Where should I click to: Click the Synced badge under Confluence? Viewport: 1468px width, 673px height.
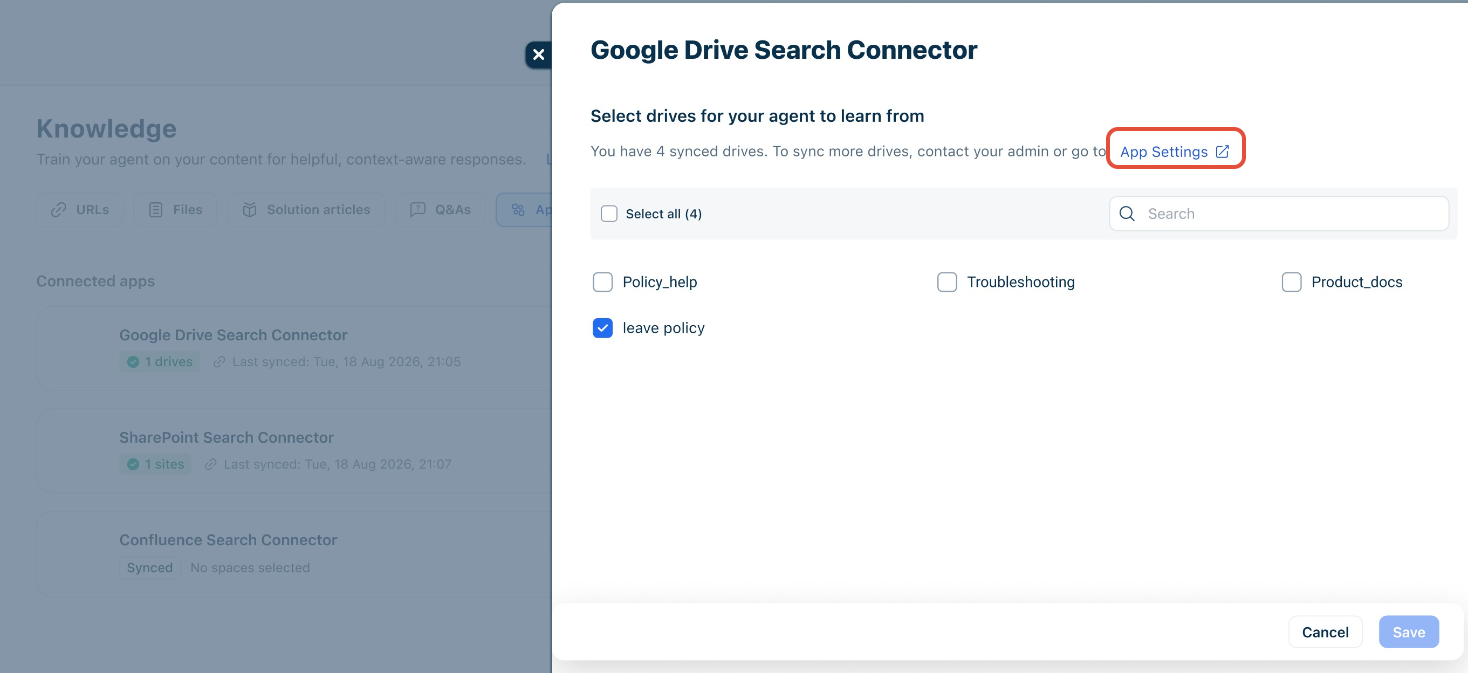(x=150, y=567)
